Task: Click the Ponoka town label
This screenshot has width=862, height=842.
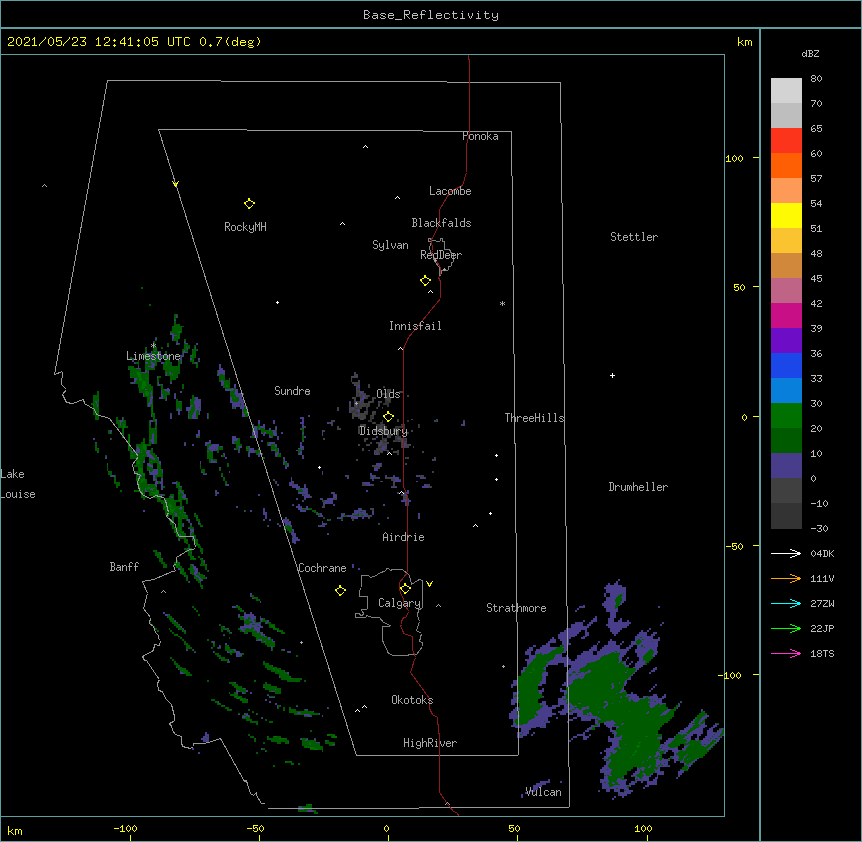Action: [480, 136]
